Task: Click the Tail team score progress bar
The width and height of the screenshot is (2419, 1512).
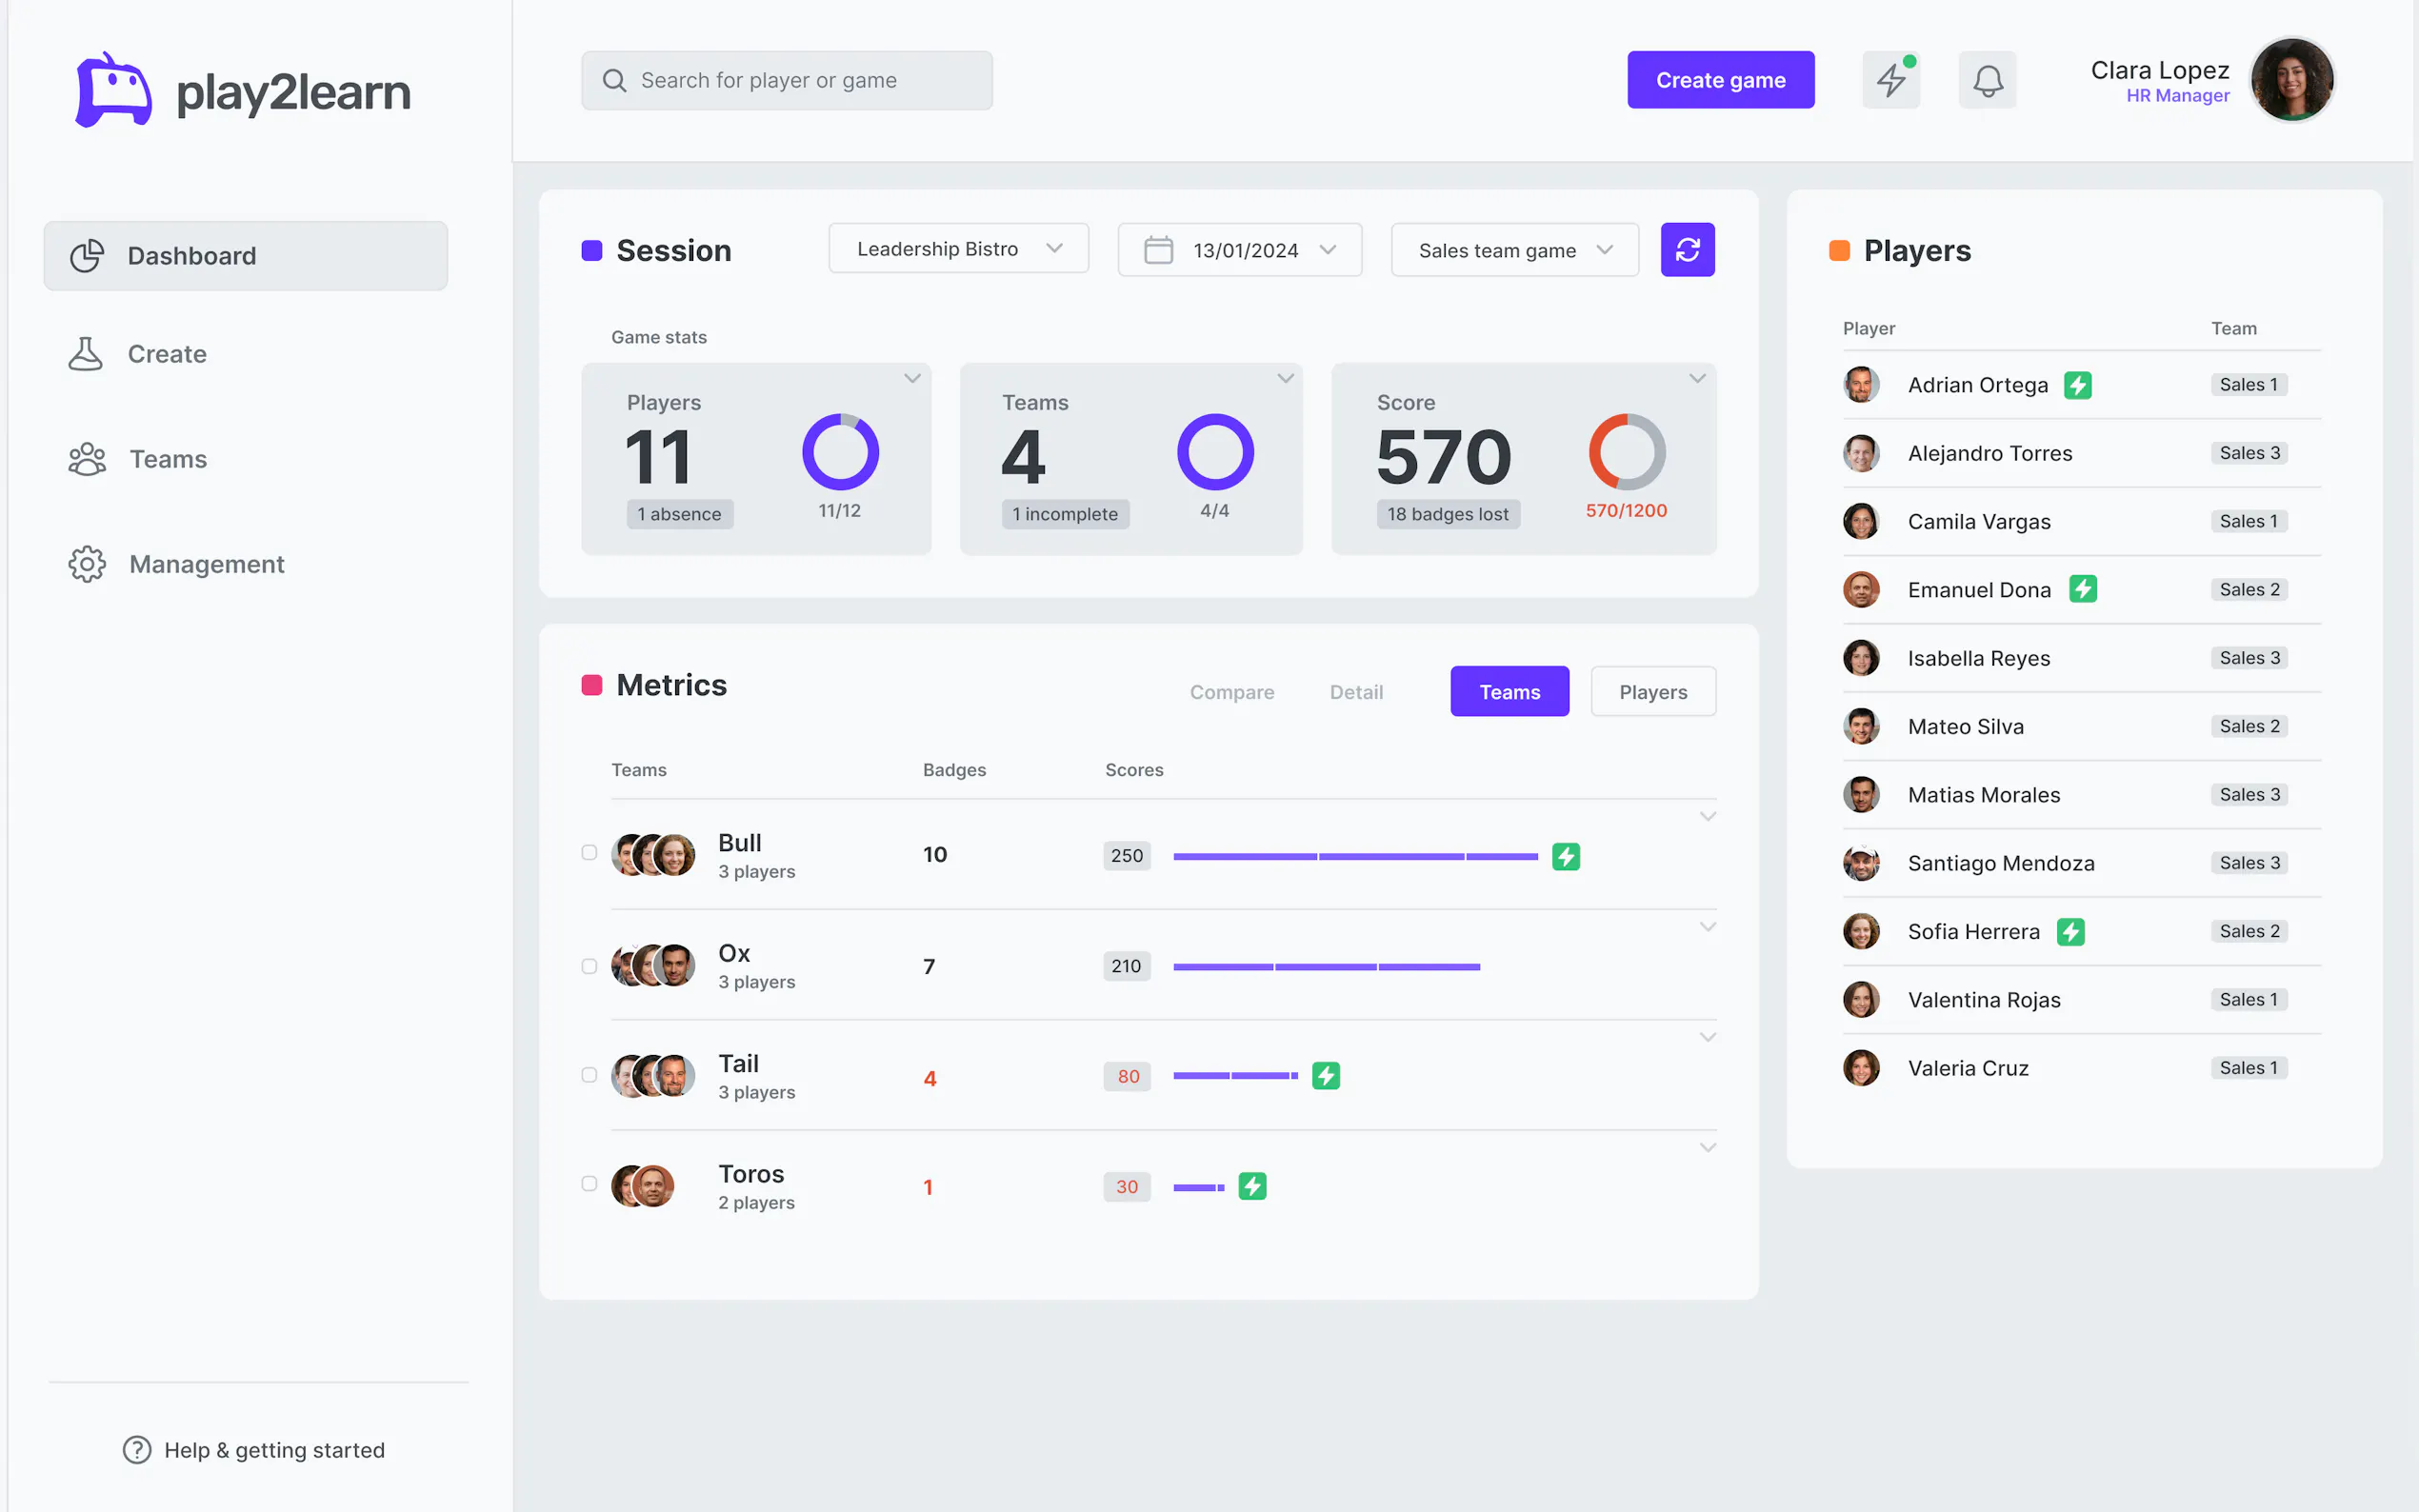Action: tap(1235, 1076)
